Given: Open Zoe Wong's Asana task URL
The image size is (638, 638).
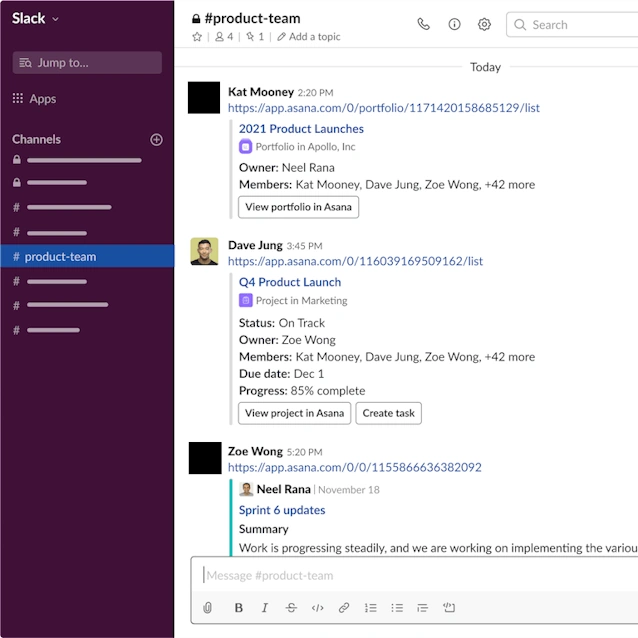Looking at the screenshot, I should tap(354, 468).
